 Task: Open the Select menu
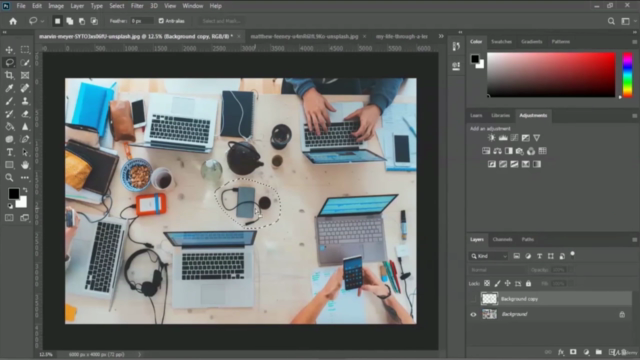tap(116, 6)
